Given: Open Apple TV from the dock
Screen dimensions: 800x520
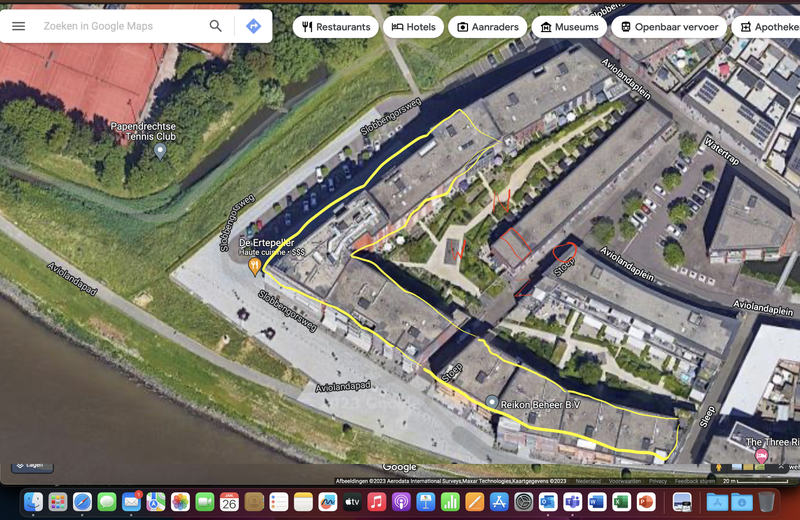Looking at the screenshot, I should point(352,502).
